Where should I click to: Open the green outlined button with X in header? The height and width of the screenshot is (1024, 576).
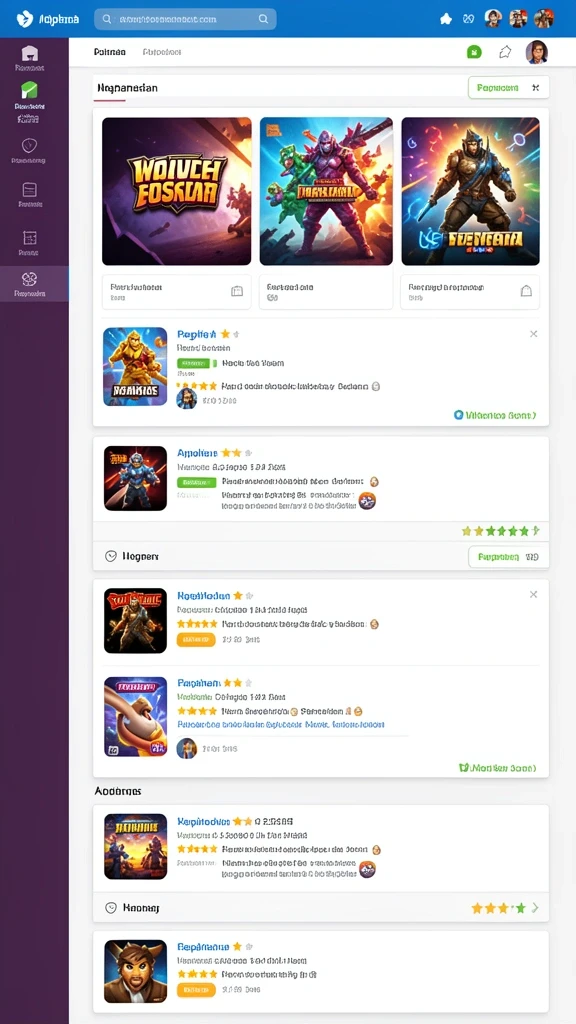pyautogui.click(x=509, y=88)
